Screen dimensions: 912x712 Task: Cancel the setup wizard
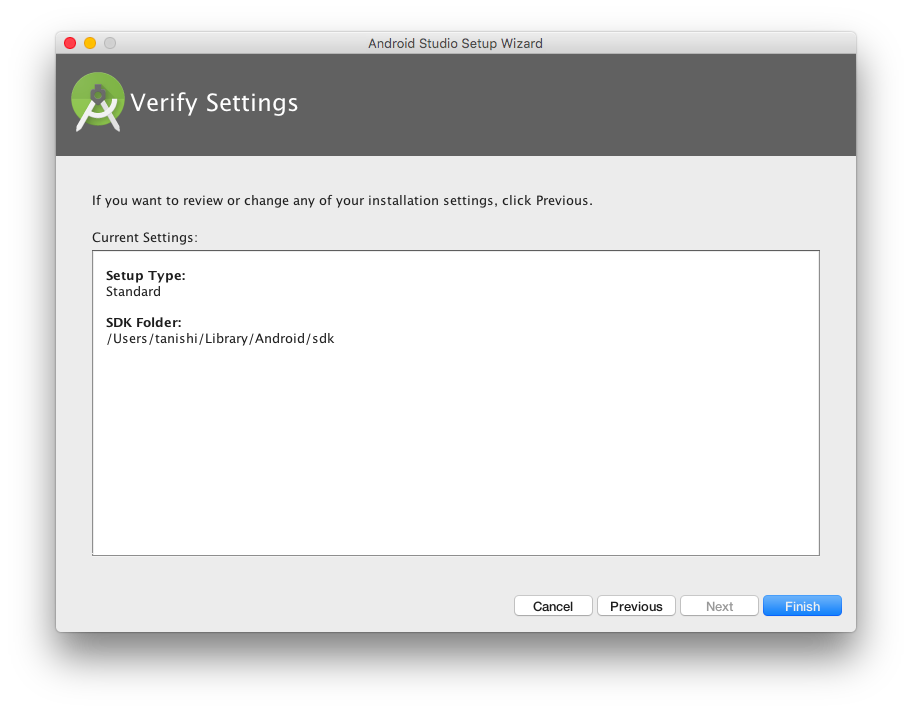[553, 606]
